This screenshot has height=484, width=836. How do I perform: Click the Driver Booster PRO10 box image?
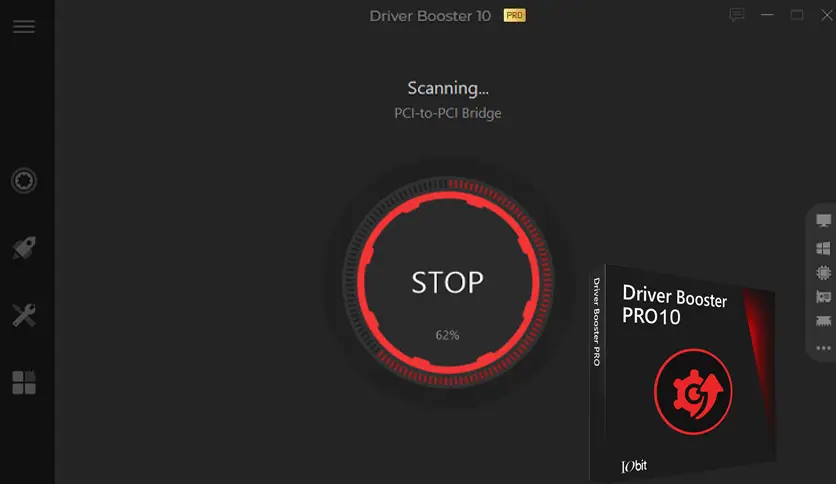tap(682, 373)
